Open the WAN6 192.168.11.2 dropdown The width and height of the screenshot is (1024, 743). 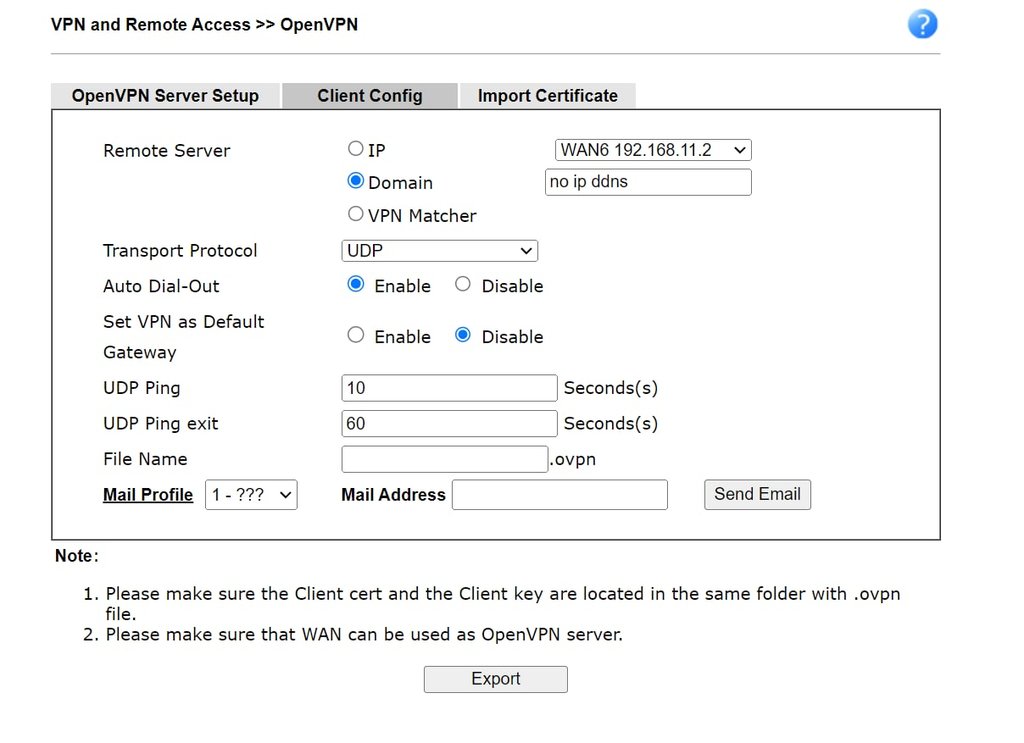(x=653, y=150)
